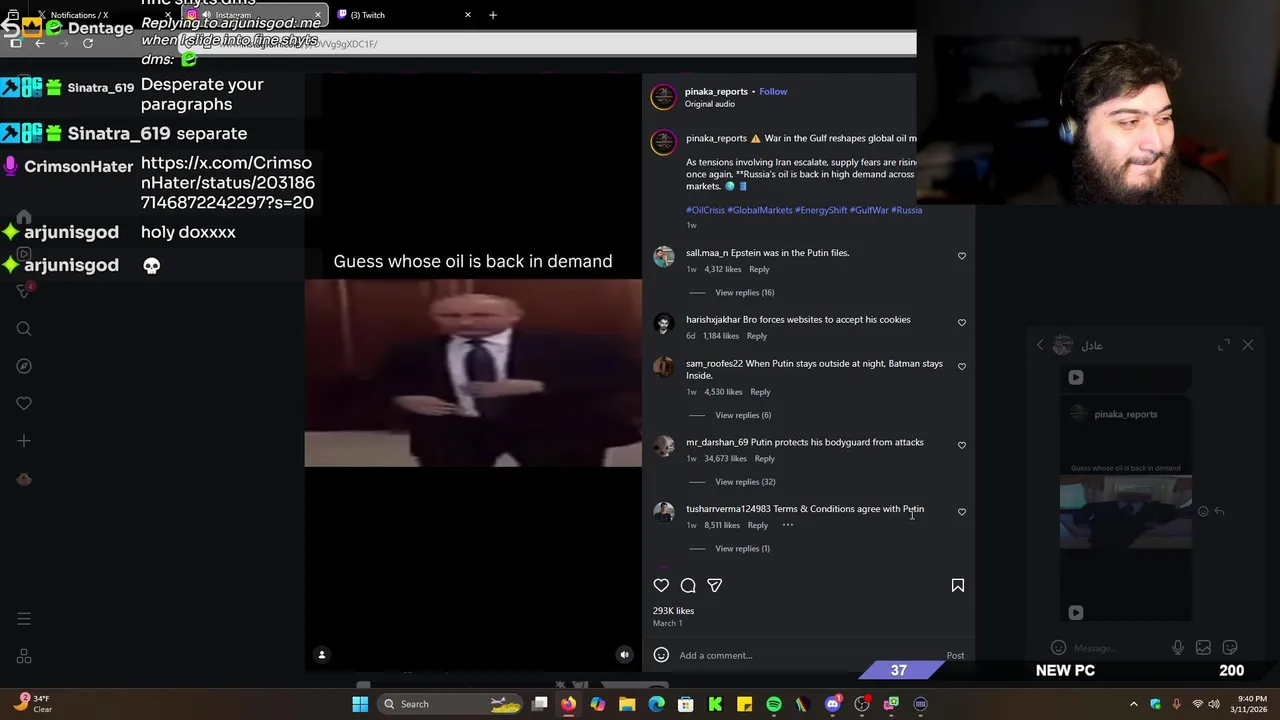
Task: Expand the message popup to full view
Action: click(1224, 345)
